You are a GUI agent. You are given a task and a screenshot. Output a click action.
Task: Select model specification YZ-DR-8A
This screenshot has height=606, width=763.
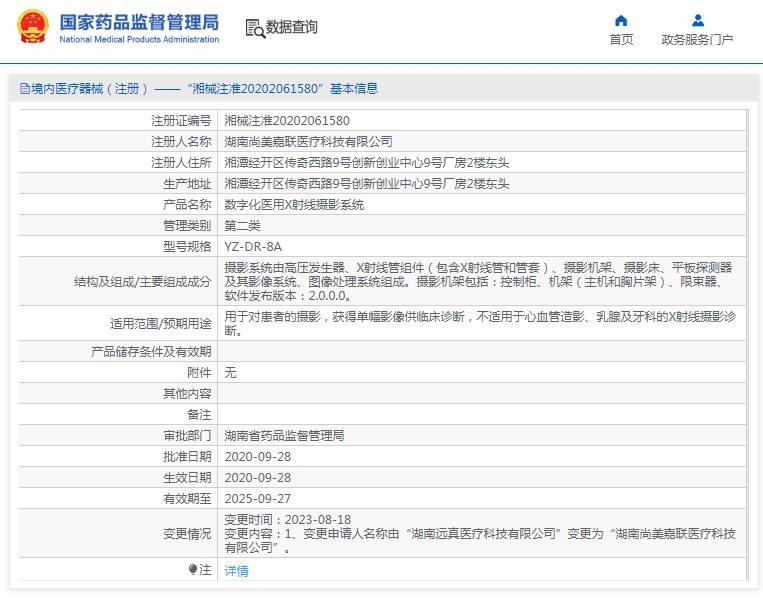click(x=253, y=246)
